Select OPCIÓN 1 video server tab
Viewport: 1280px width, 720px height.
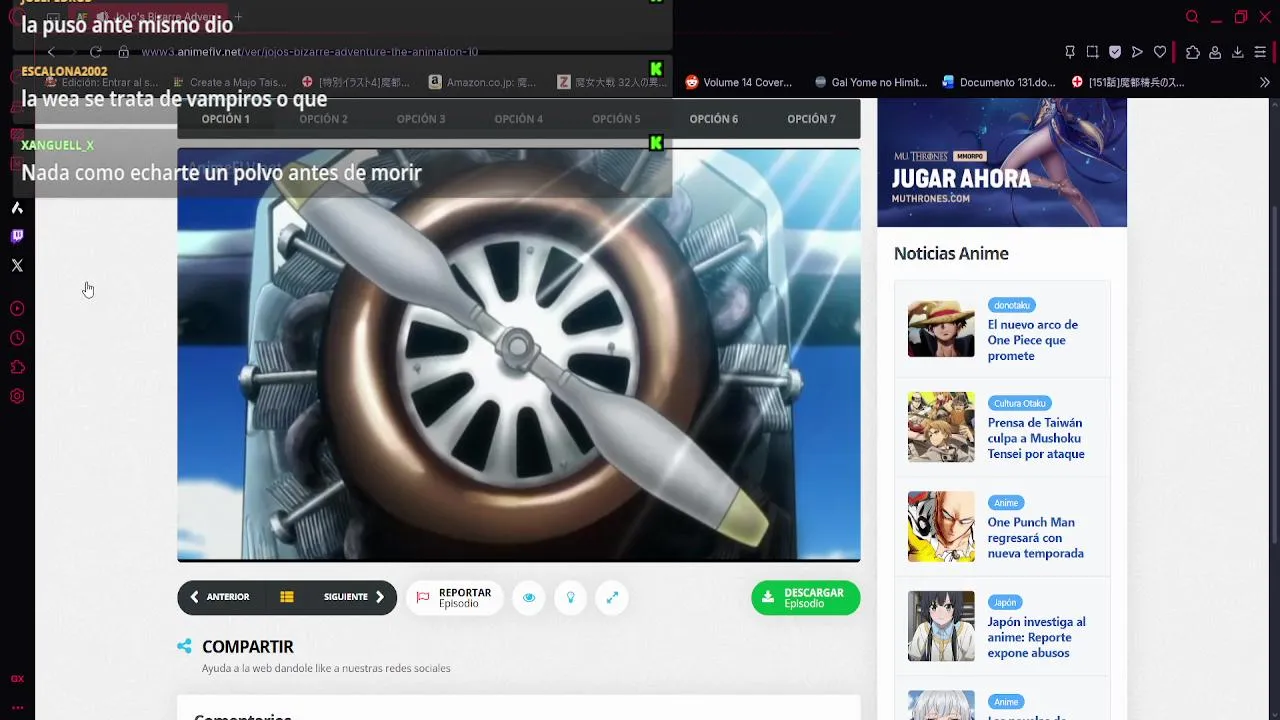pyautogui.click(x=226, y=119)
